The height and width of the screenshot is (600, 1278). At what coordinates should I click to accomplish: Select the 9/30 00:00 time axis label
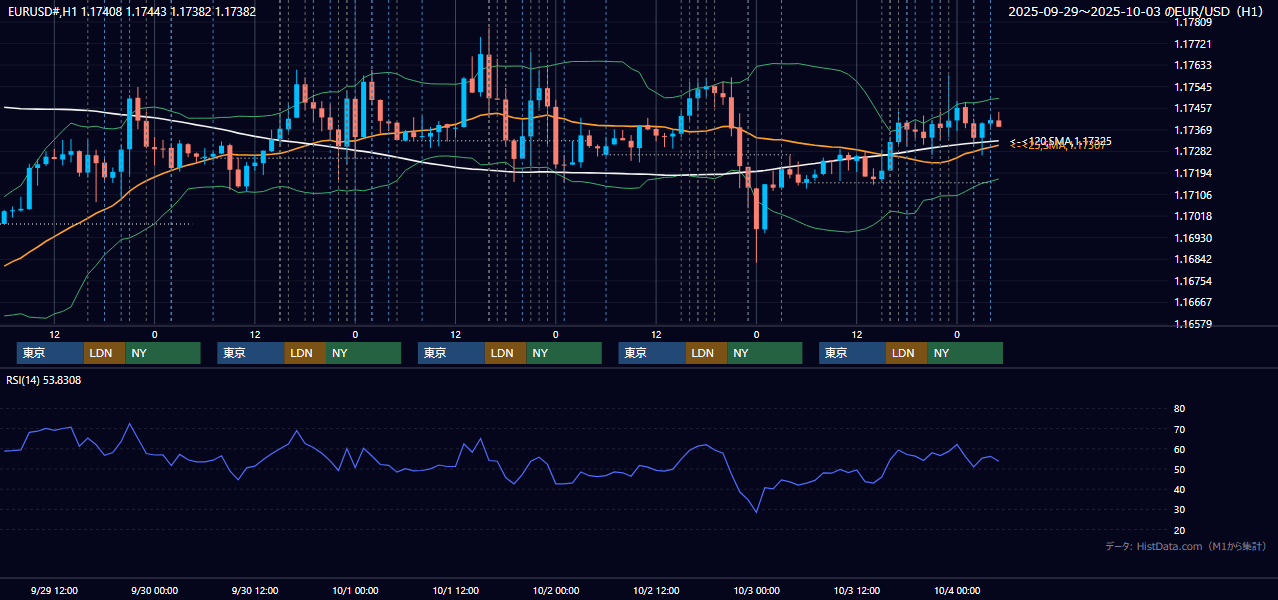coord(154,590)
